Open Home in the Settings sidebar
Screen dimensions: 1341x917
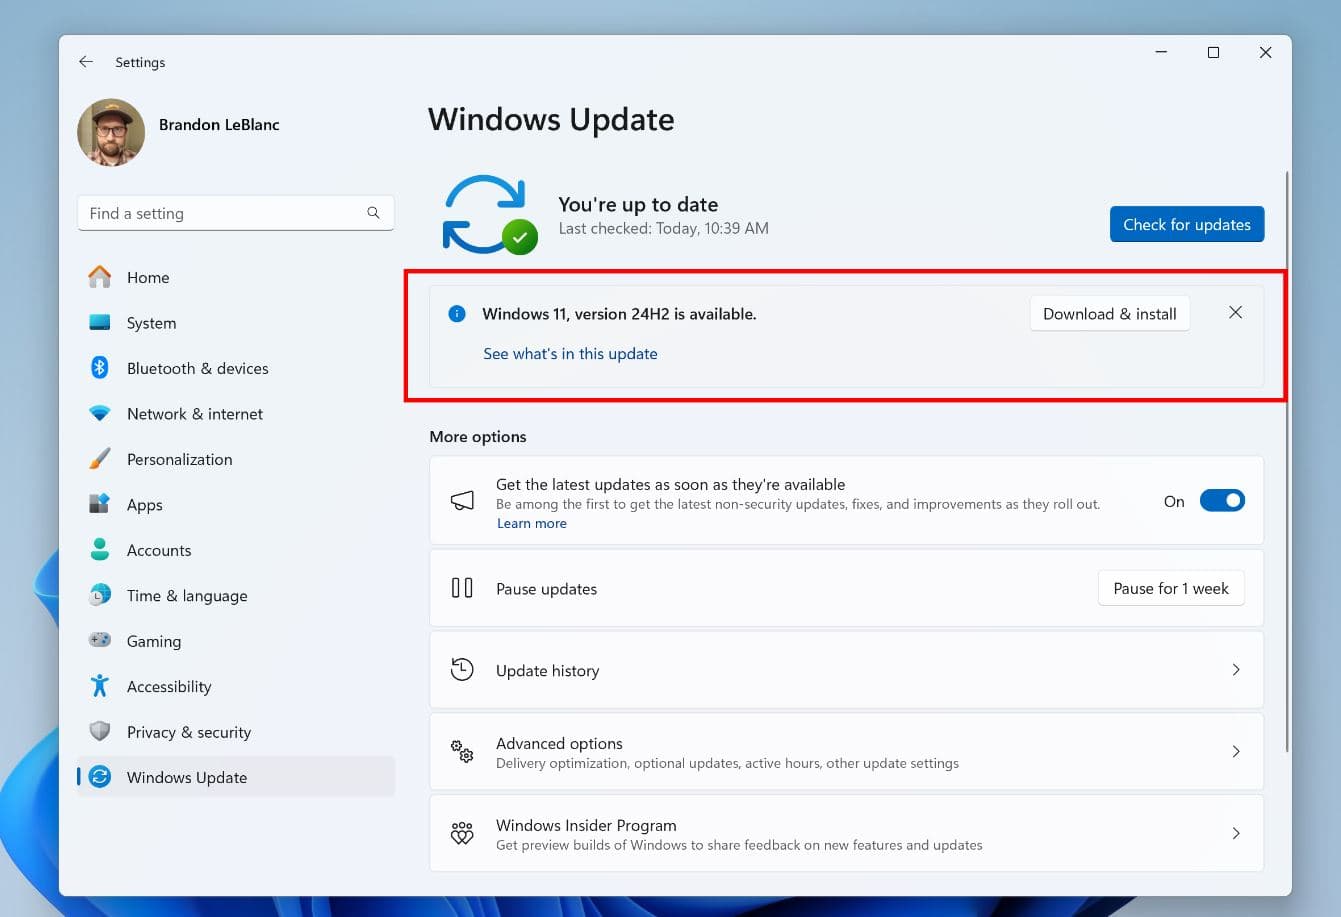[148, 277]
